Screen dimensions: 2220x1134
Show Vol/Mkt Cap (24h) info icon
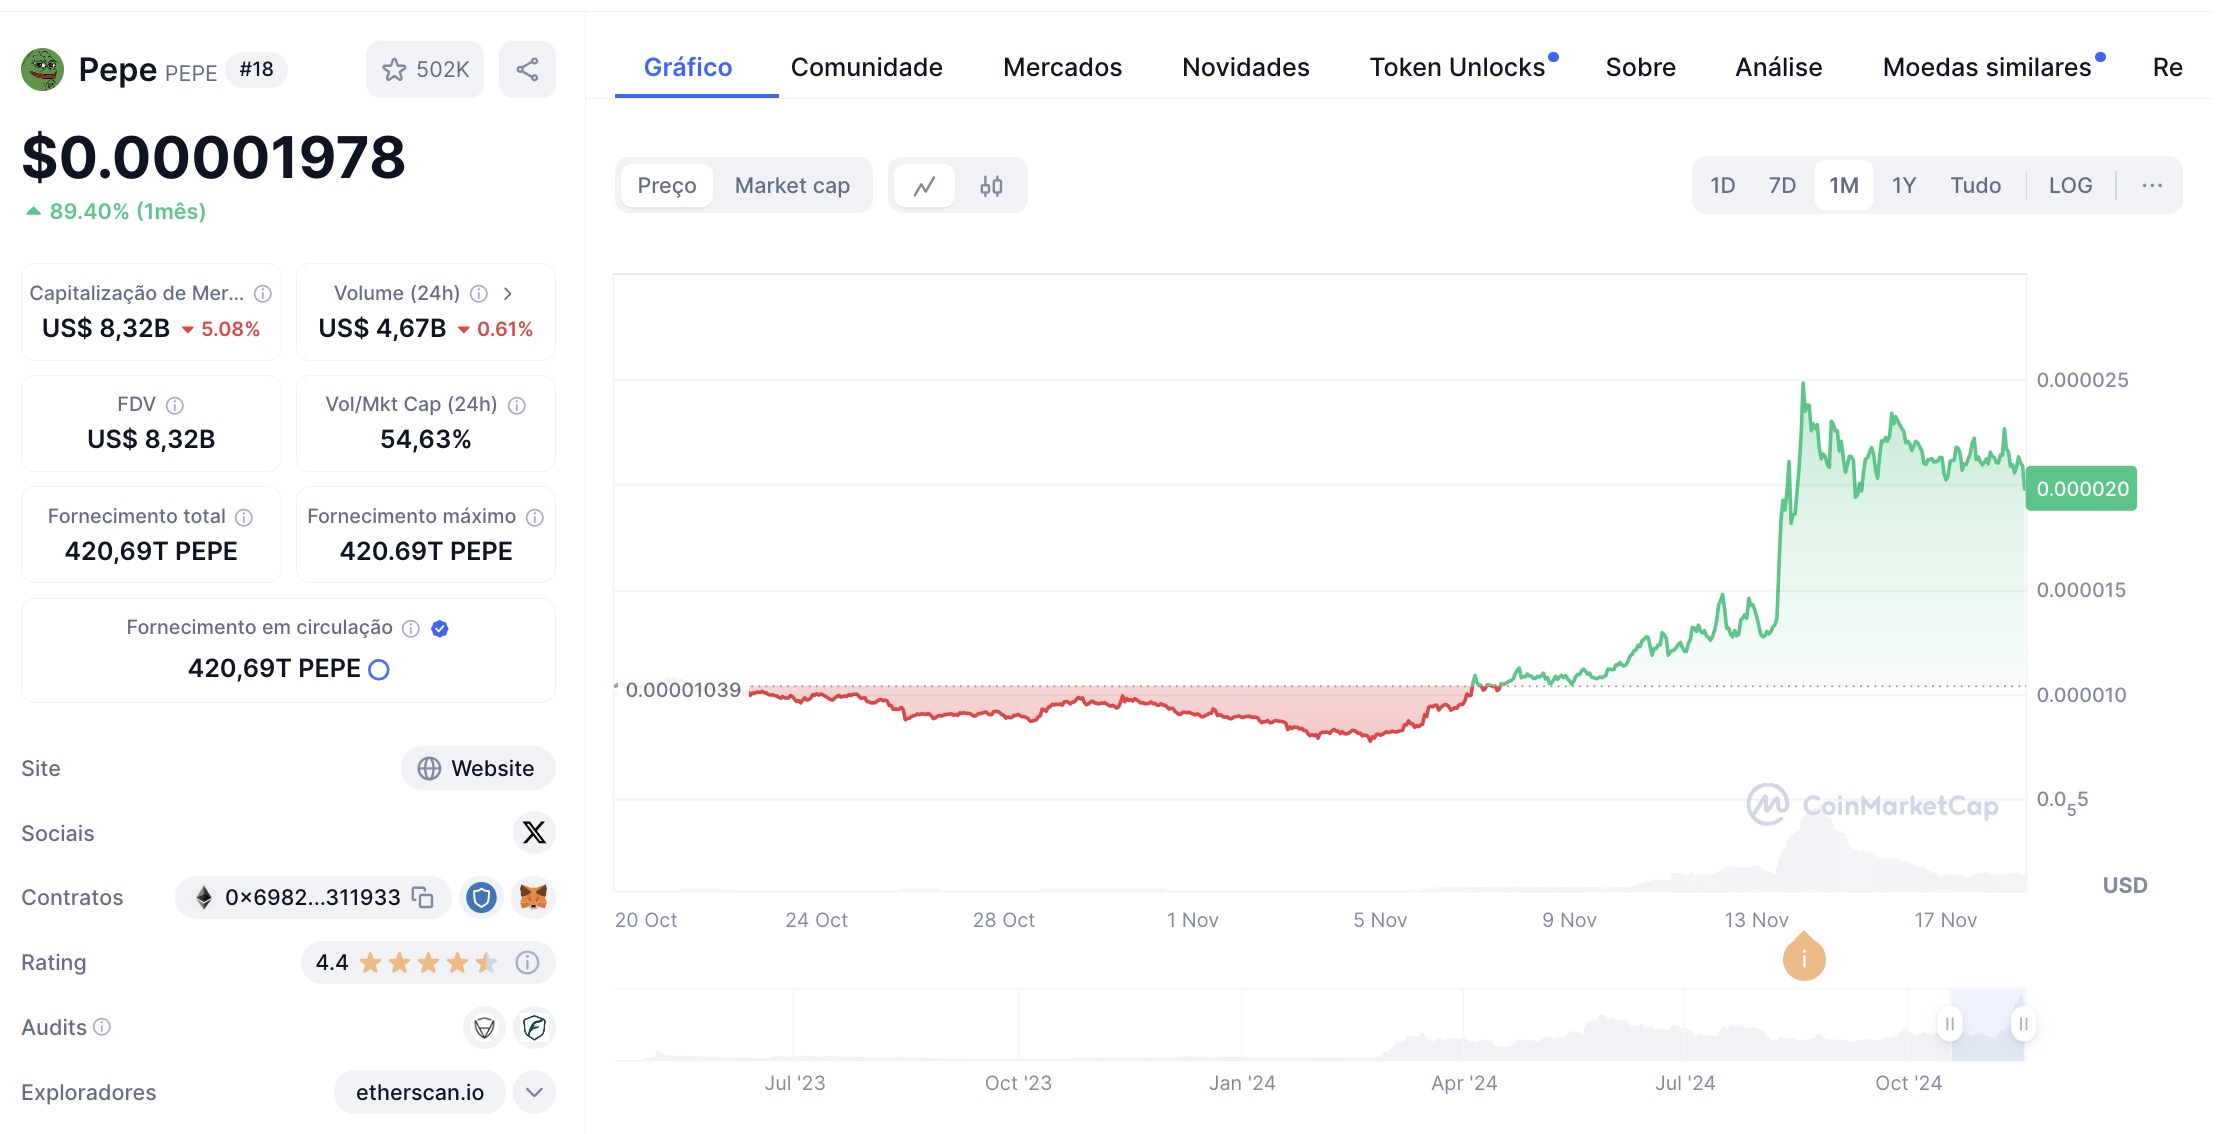(517, 405)
